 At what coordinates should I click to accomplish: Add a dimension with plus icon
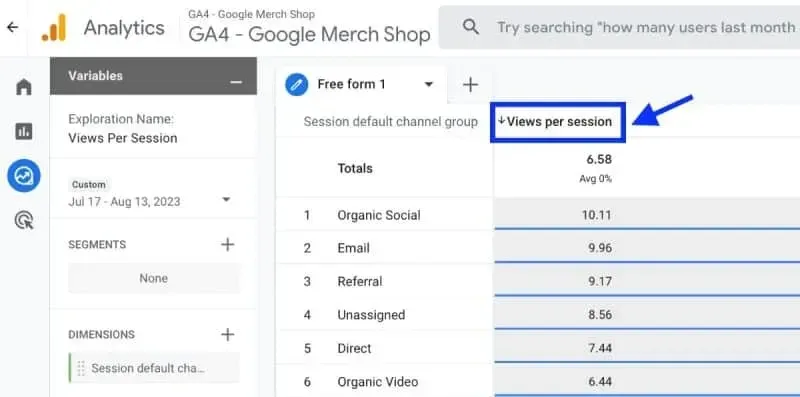tap(228, 335)
